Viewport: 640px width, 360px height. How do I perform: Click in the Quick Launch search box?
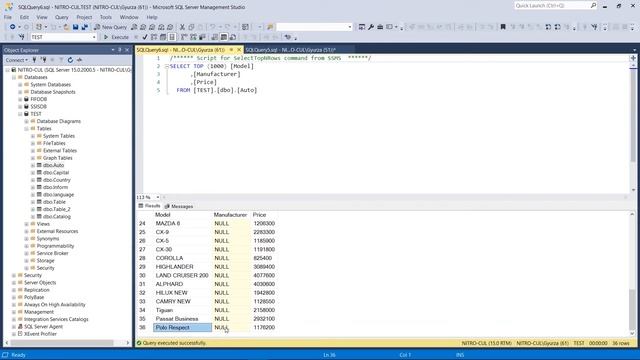551,5
